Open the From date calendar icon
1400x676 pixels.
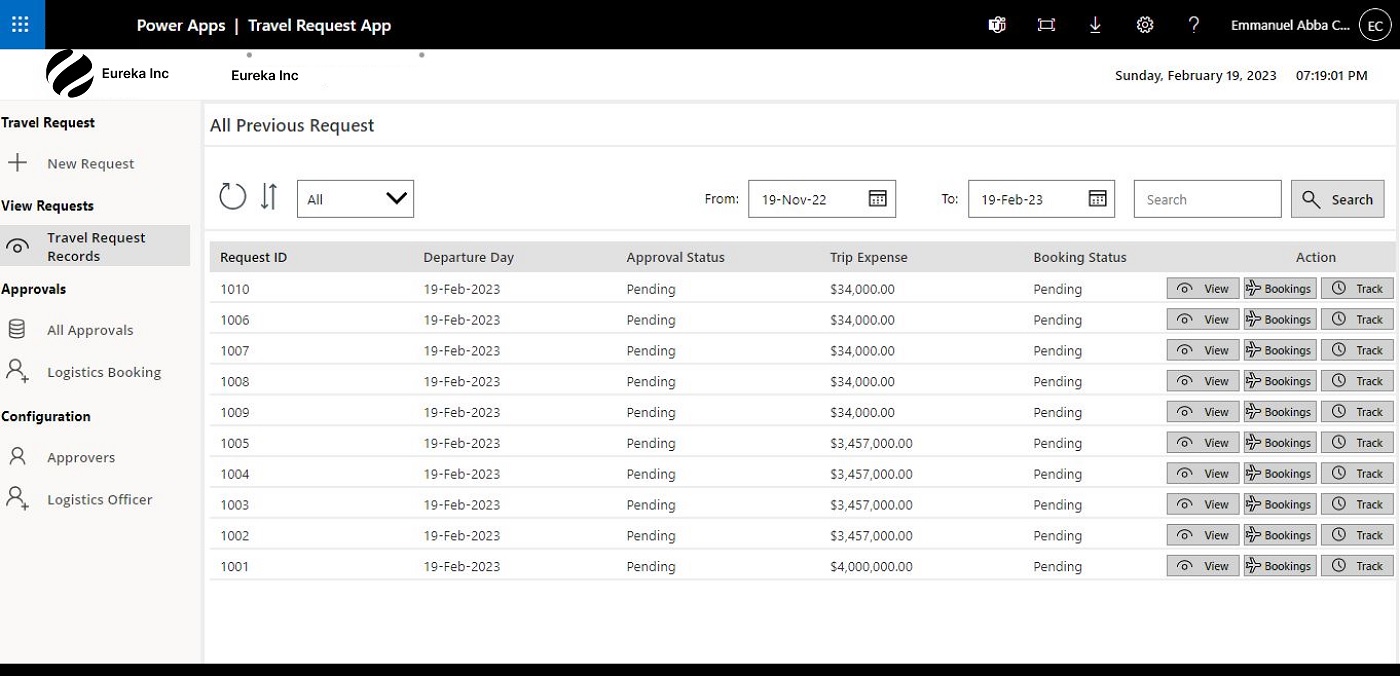(877, 199)
